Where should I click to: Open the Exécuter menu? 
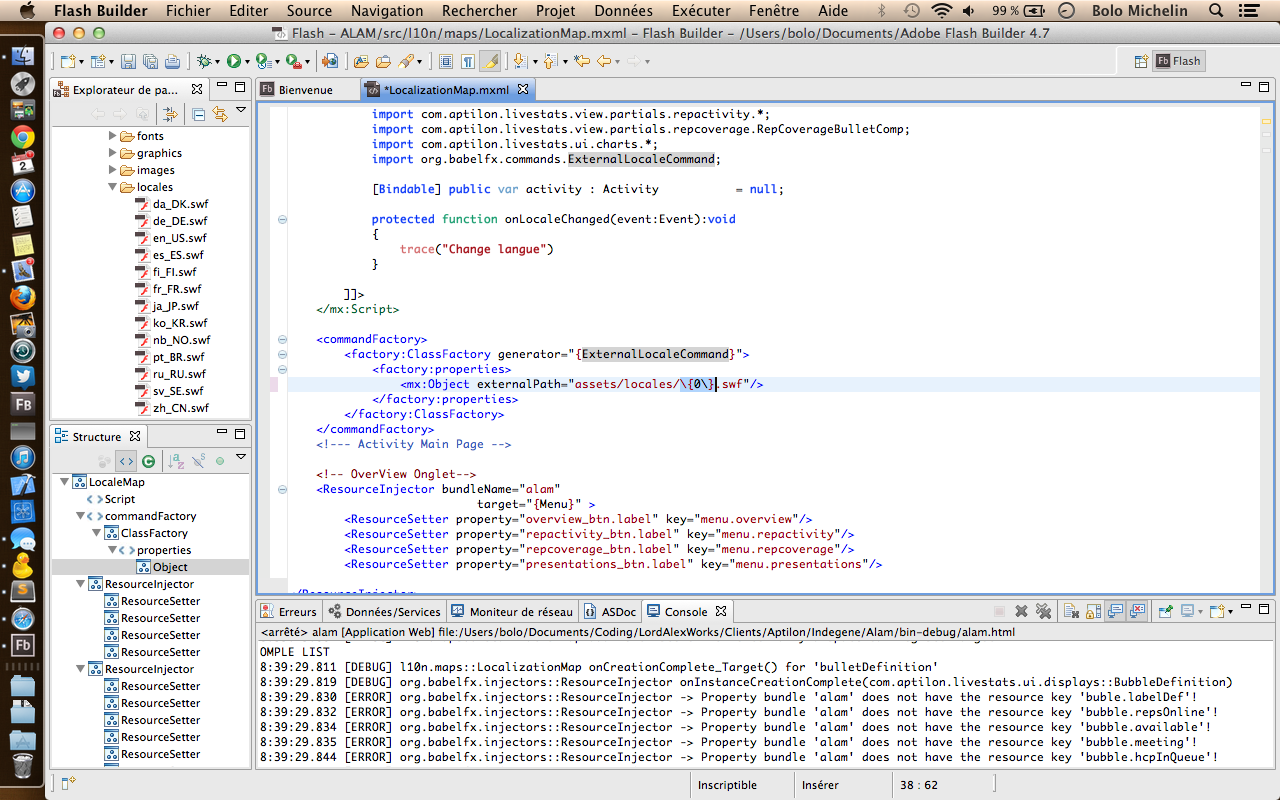click(701, 11)
